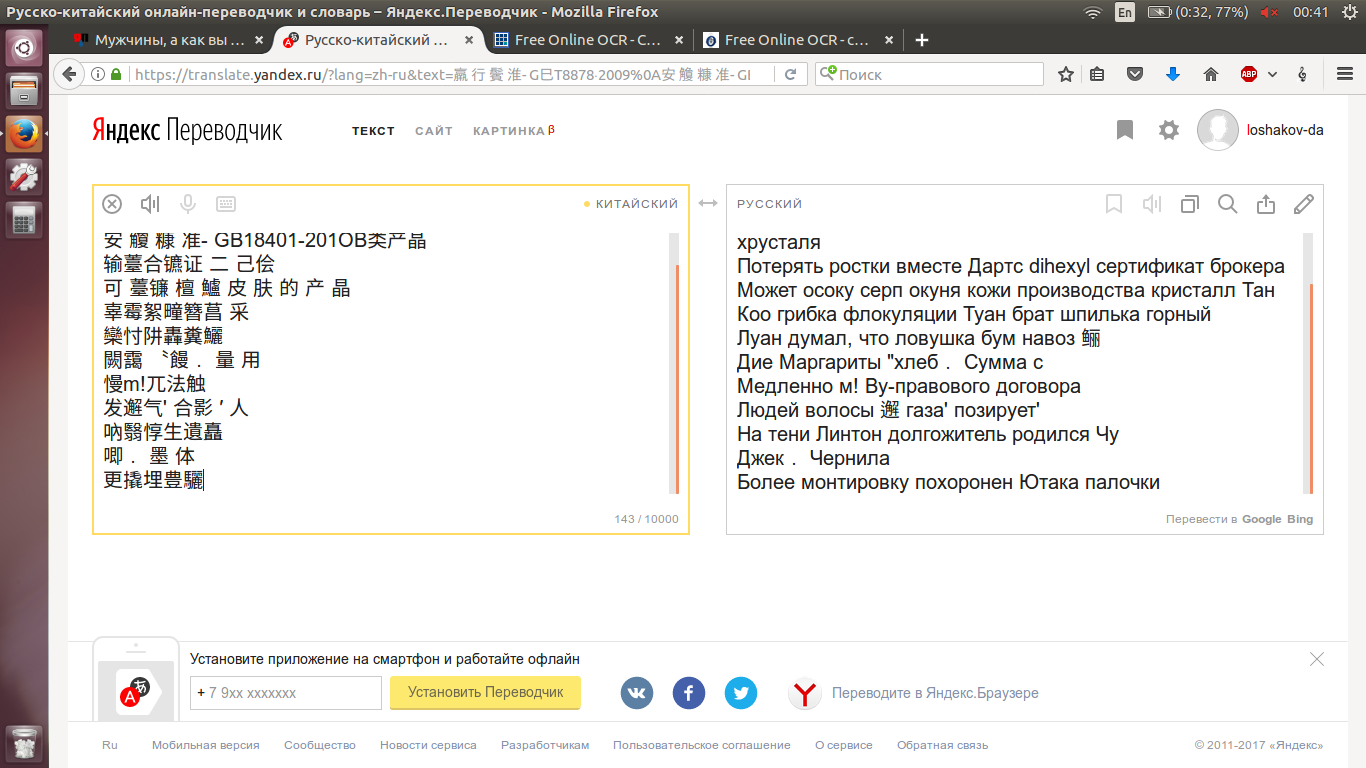Open Yandex Translate favorites bookmark in the header
Screen dimensions: 1366x768
coord(1125,130)
